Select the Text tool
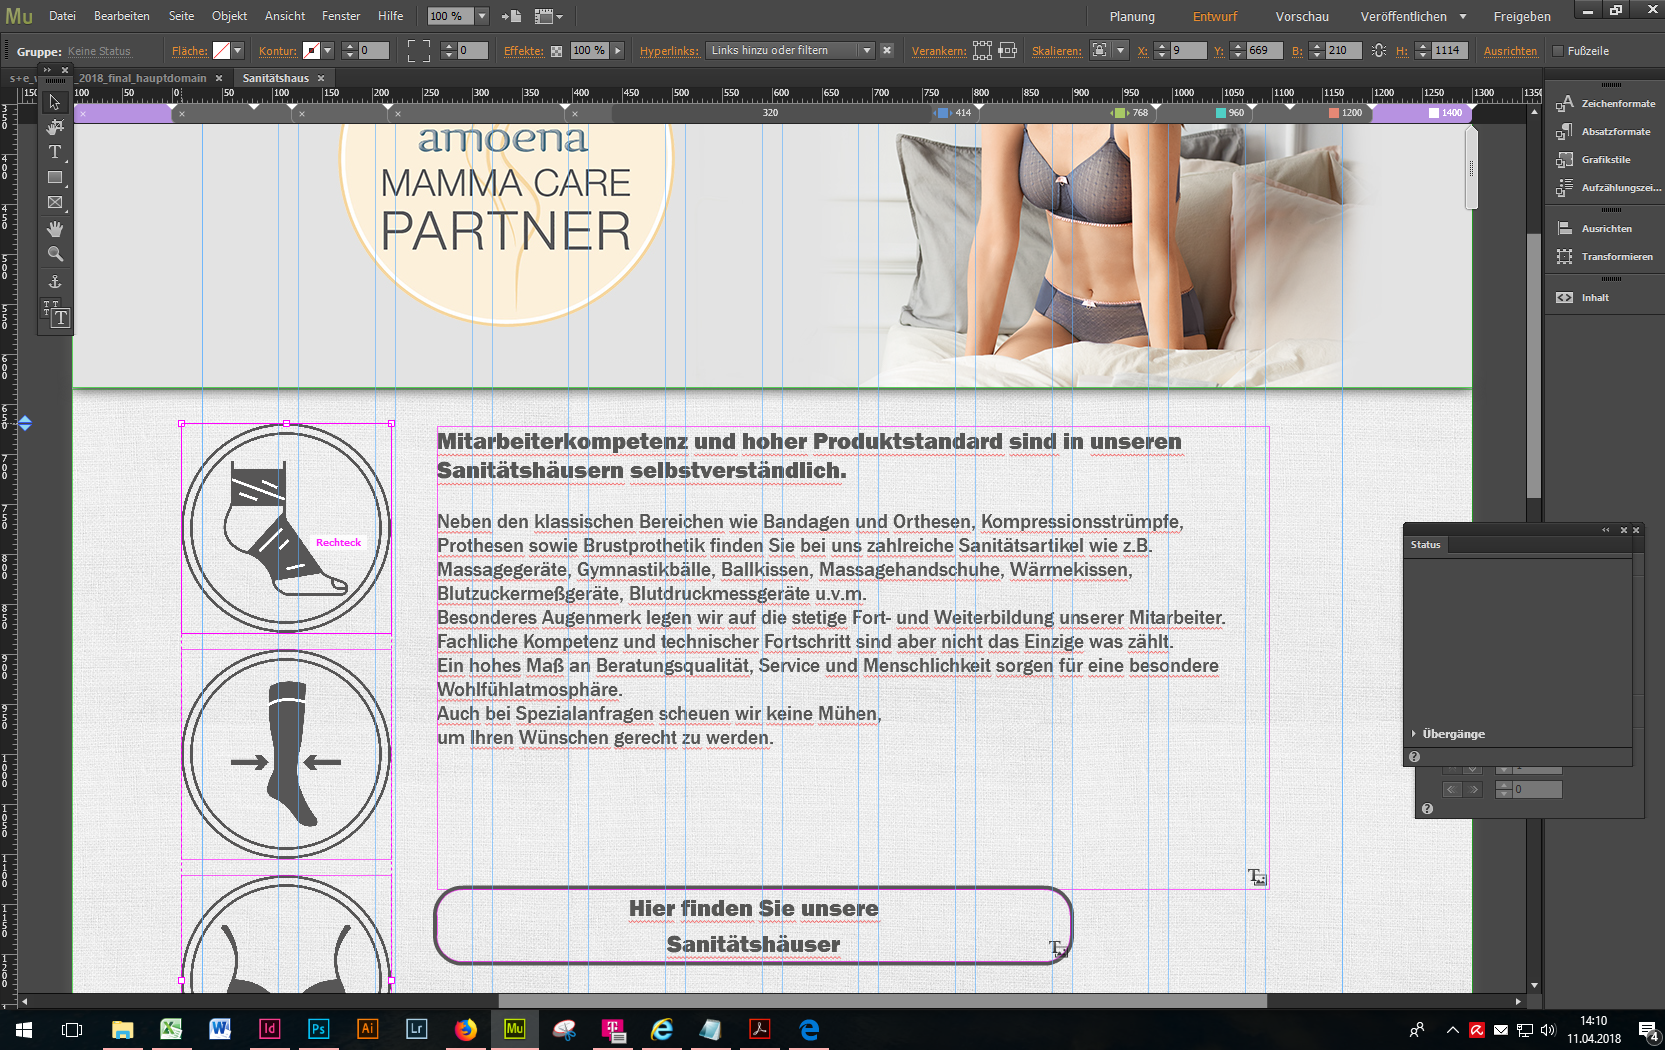This screenshot has height=1050, width=1665. [x=55, y=152]
